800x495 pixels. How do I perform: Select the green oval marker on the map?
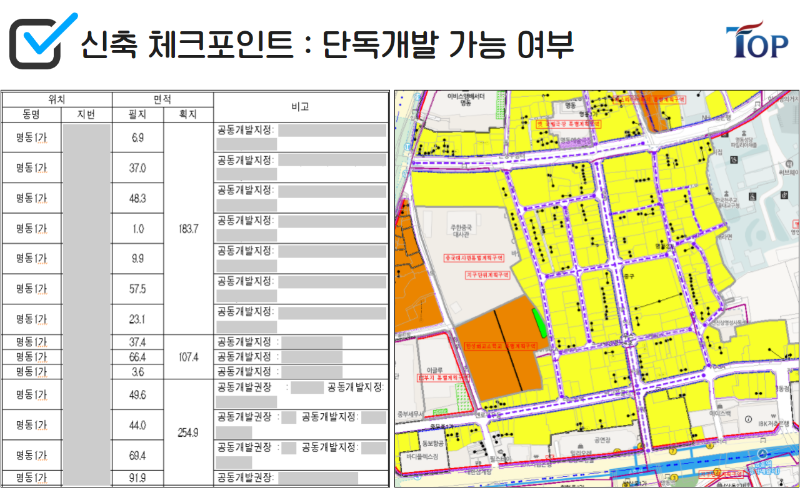click(x=539, y=323)
